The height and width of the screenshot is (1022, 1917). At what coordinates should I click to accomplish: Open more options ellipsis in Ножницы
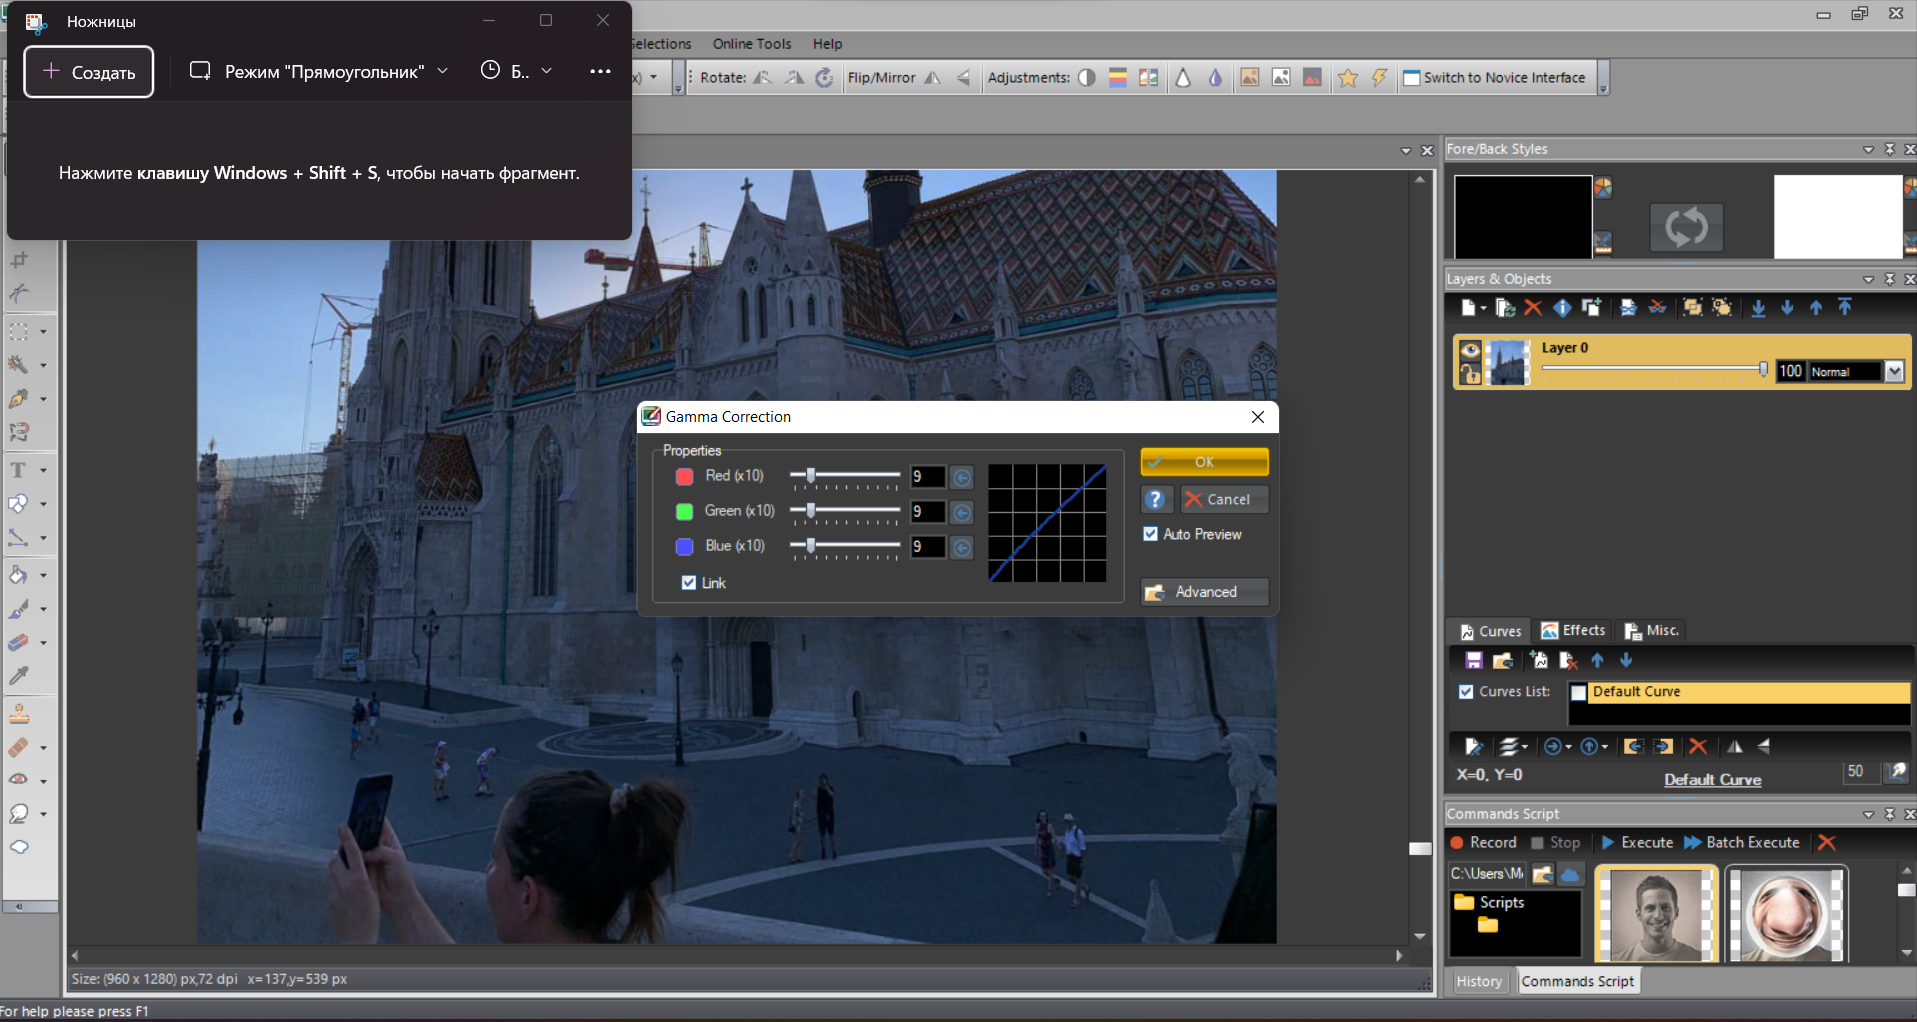(600, 71)
